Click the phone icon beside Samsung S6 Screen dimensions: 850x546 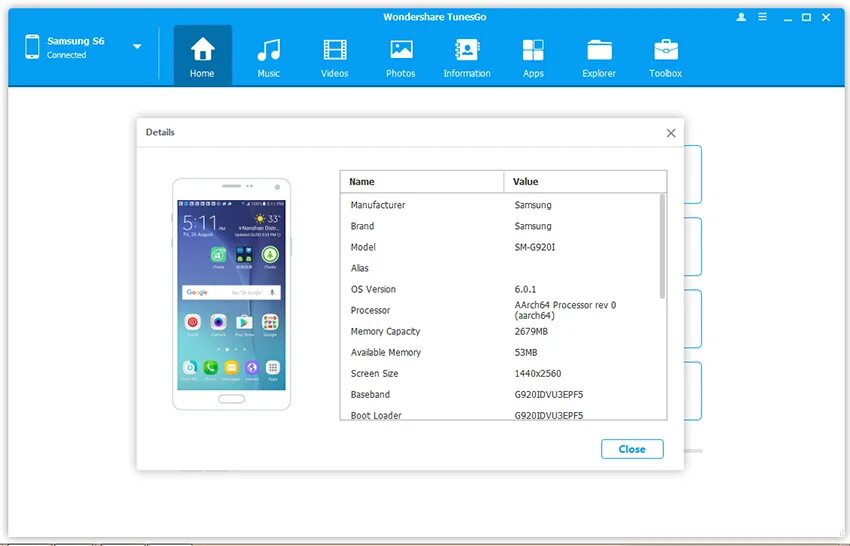[32, 47]
